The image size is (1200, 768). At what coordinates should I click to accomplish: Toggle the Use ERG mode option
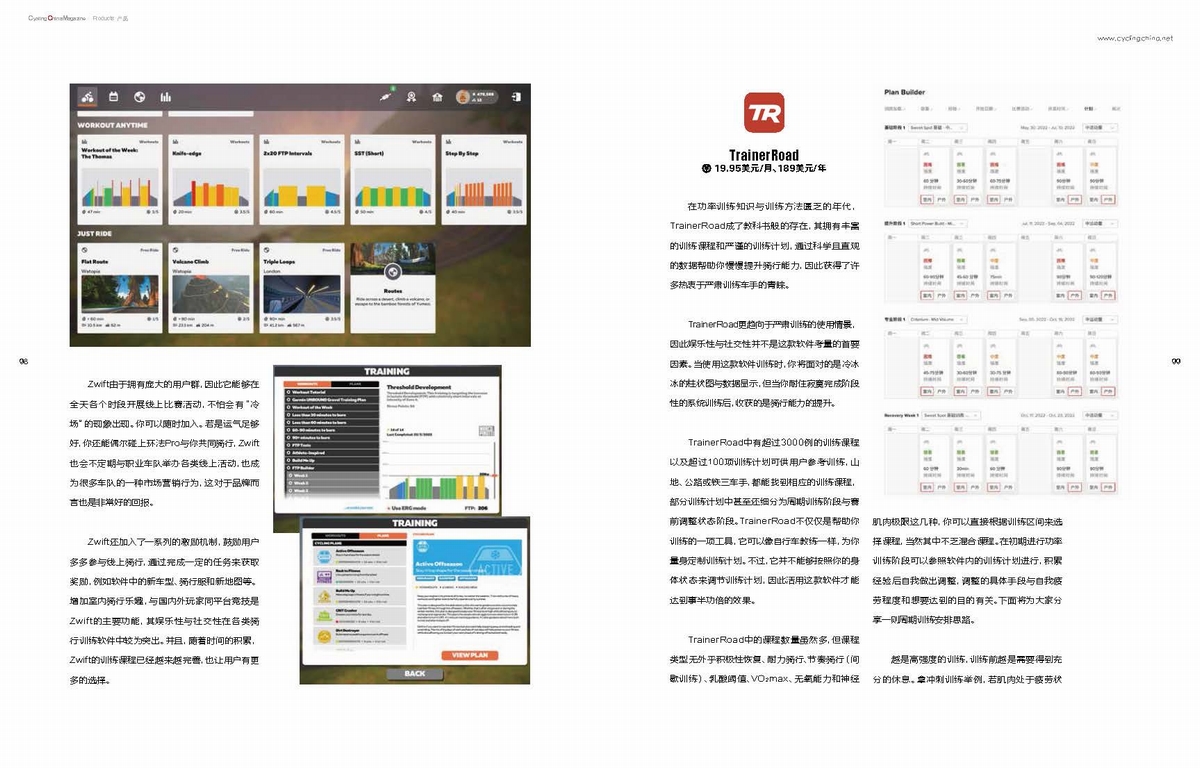407,508
